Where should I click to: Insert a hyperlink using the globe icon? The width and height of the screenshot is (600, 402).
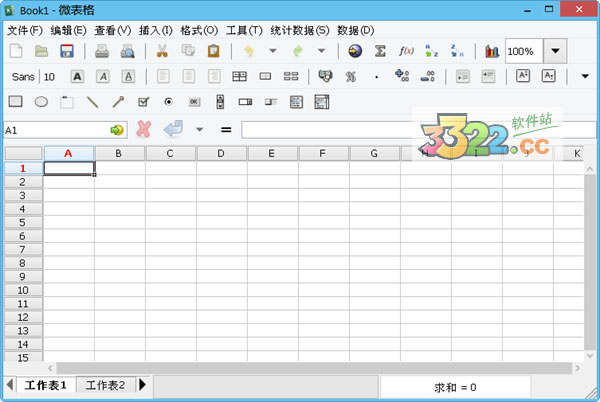(x=355, y=51)
